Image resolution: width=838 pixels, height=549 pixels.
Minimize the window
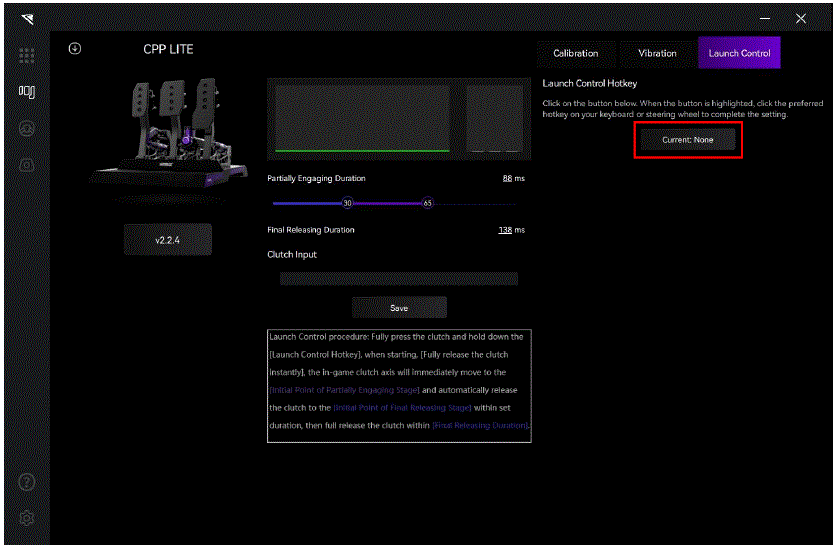click(x=765, y=19)
